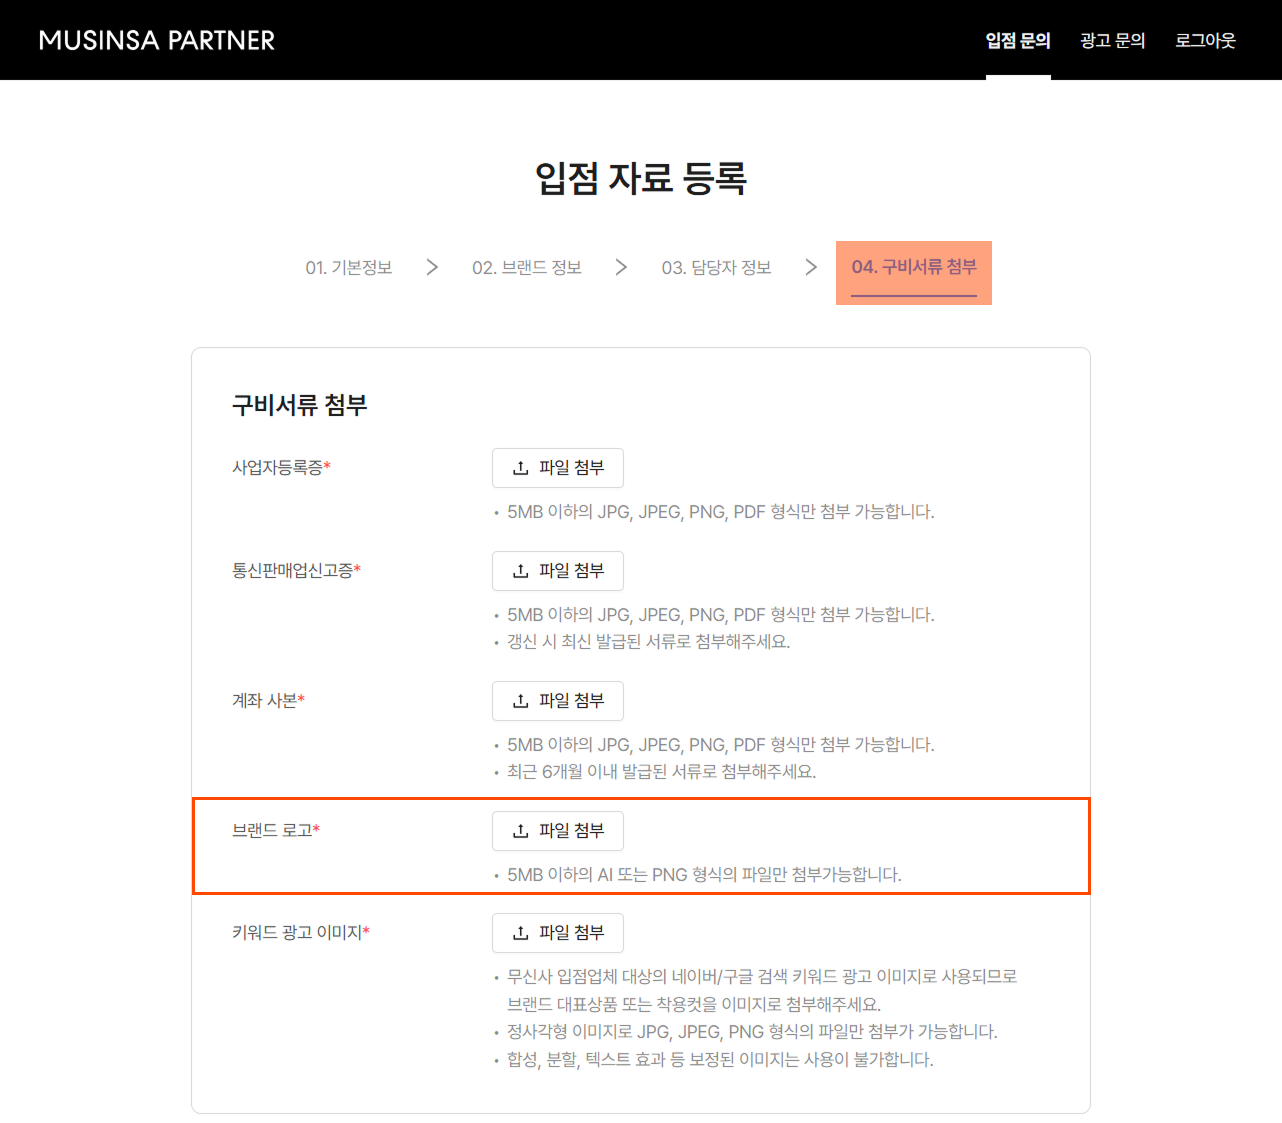This screenshot has width=1282, height=1123.
Task: Click chevron arrow after 02. 브랜드 정보 step
Action: pos(621,267)
